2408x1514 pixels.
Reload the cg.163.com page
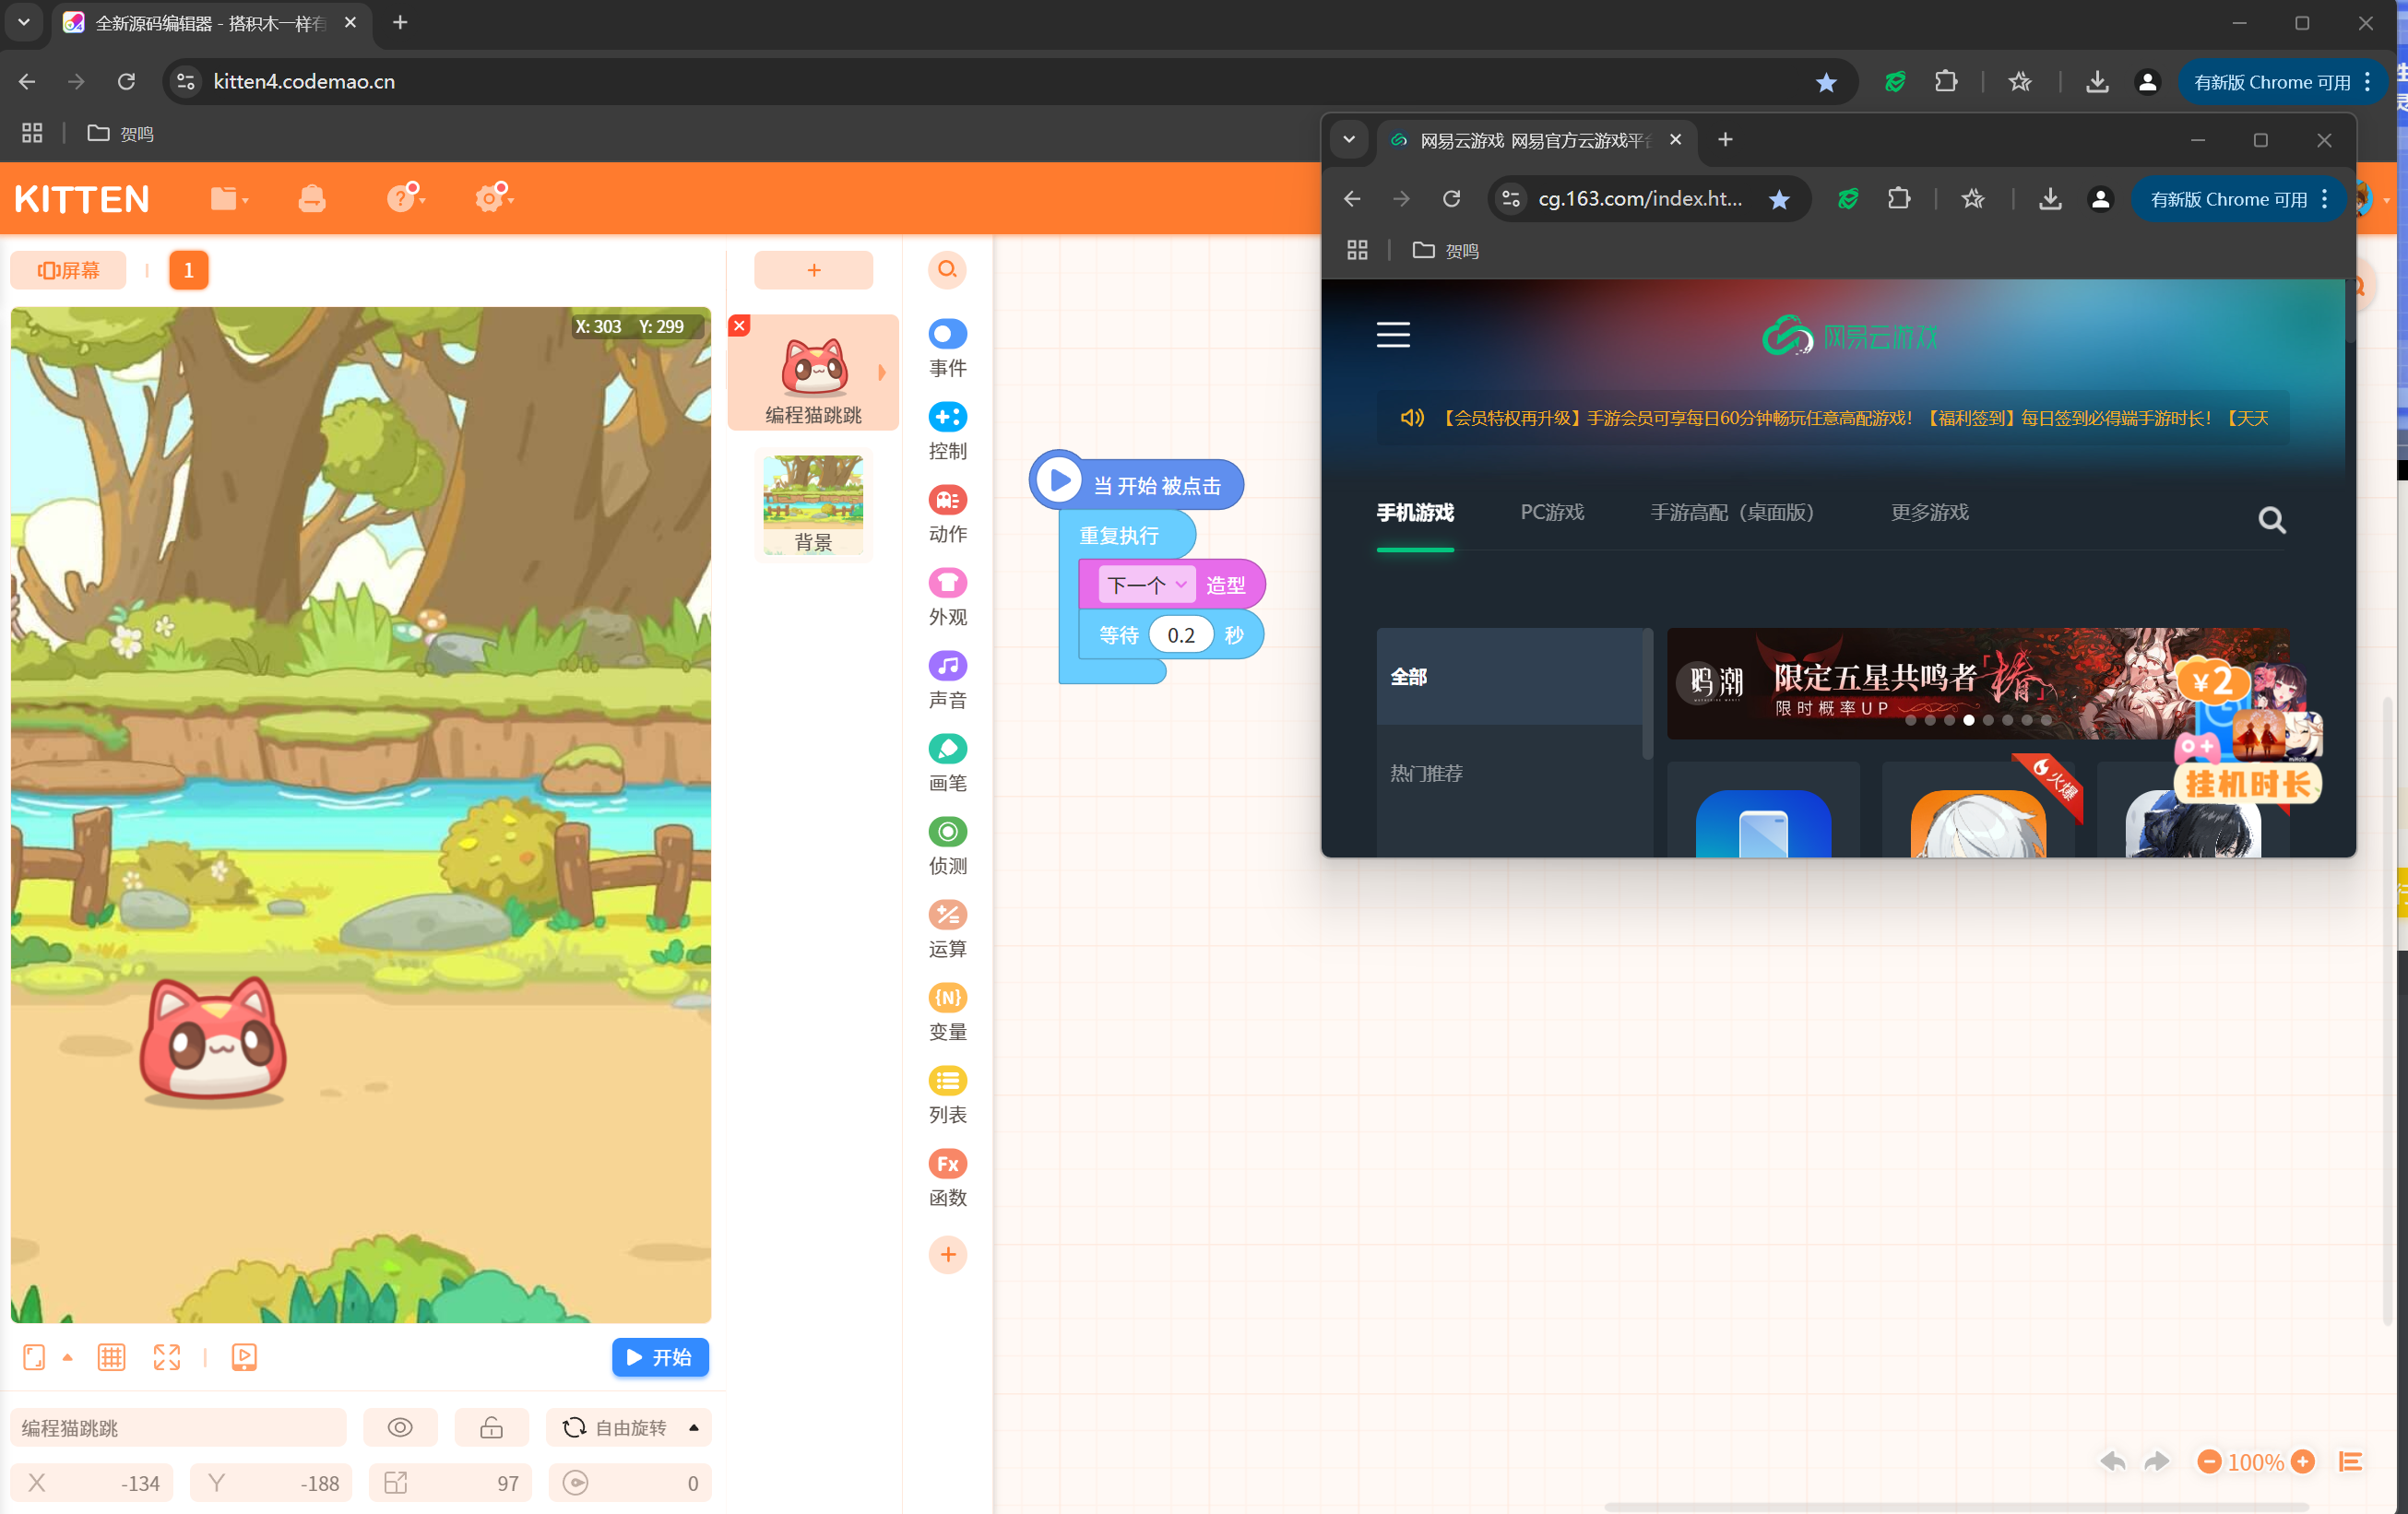(x=1451, y=199)
